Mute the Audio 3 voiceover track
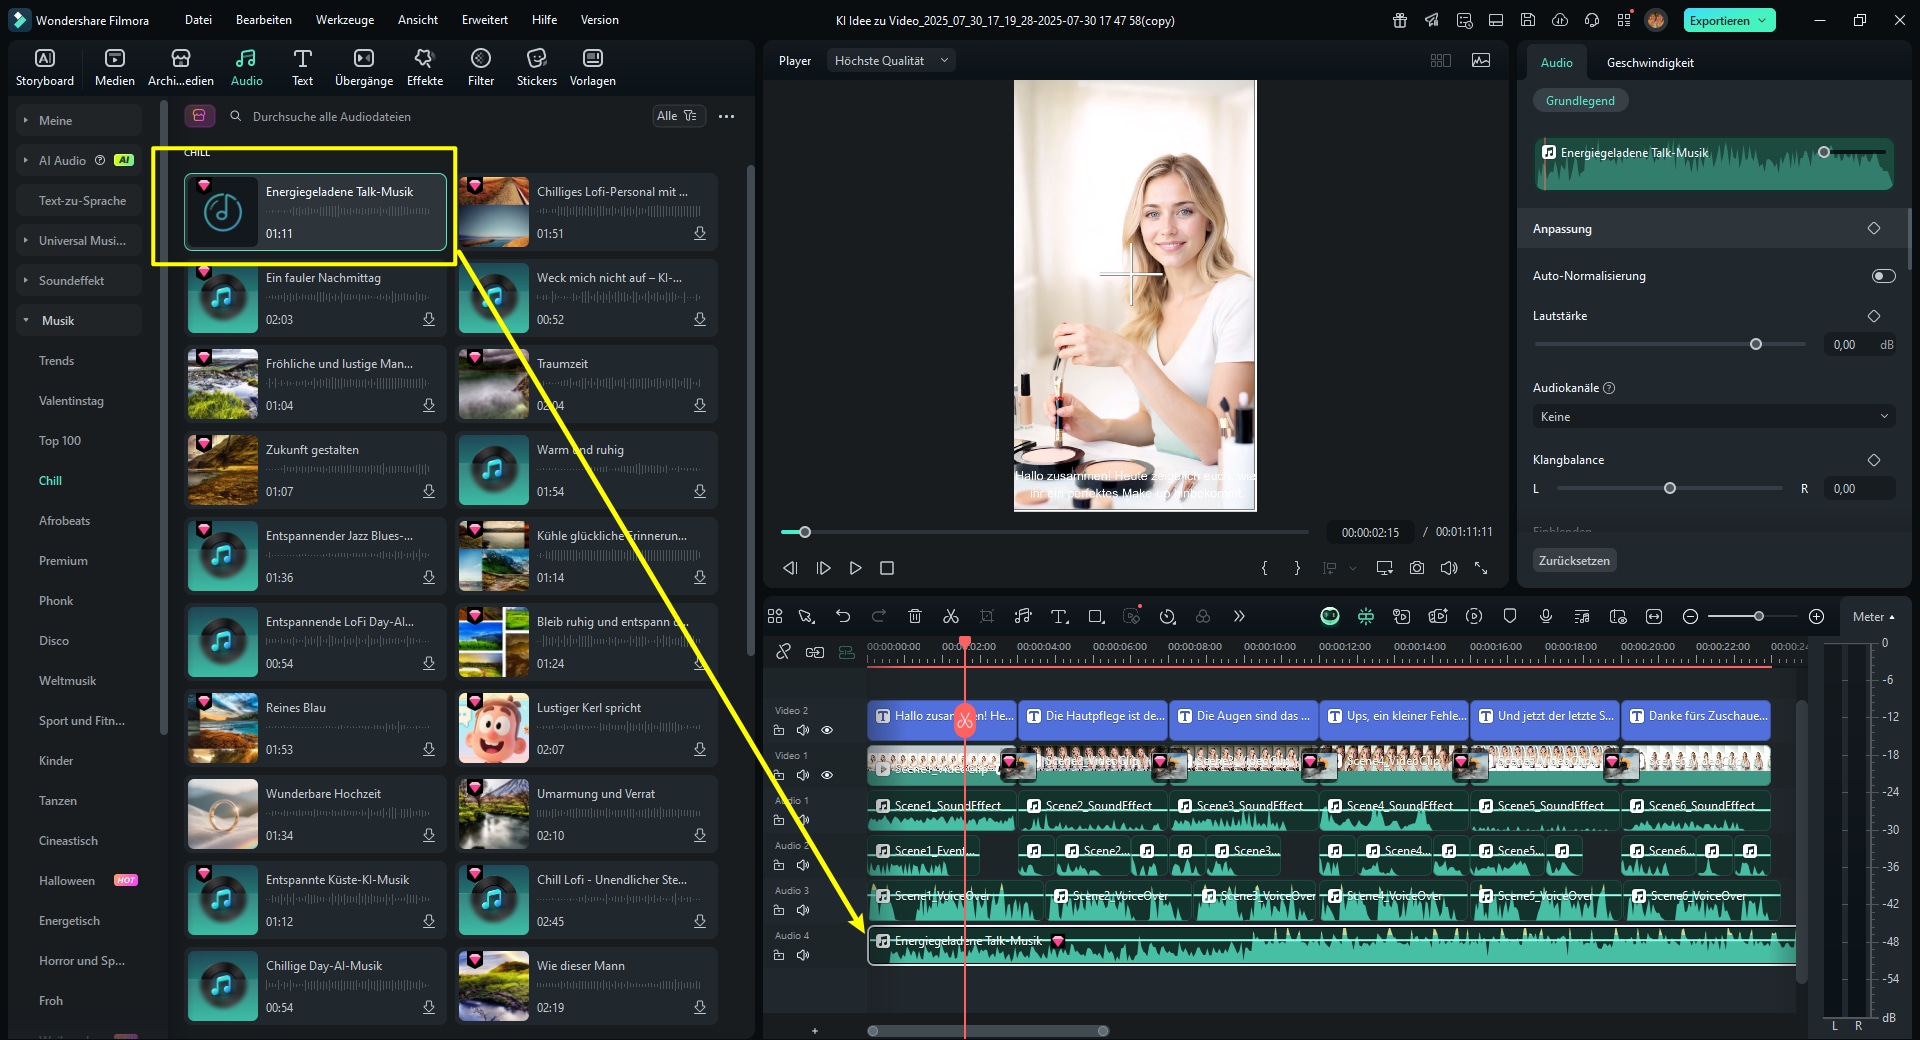Screen dimensions: 1920x1040 (x=803, y=910)
